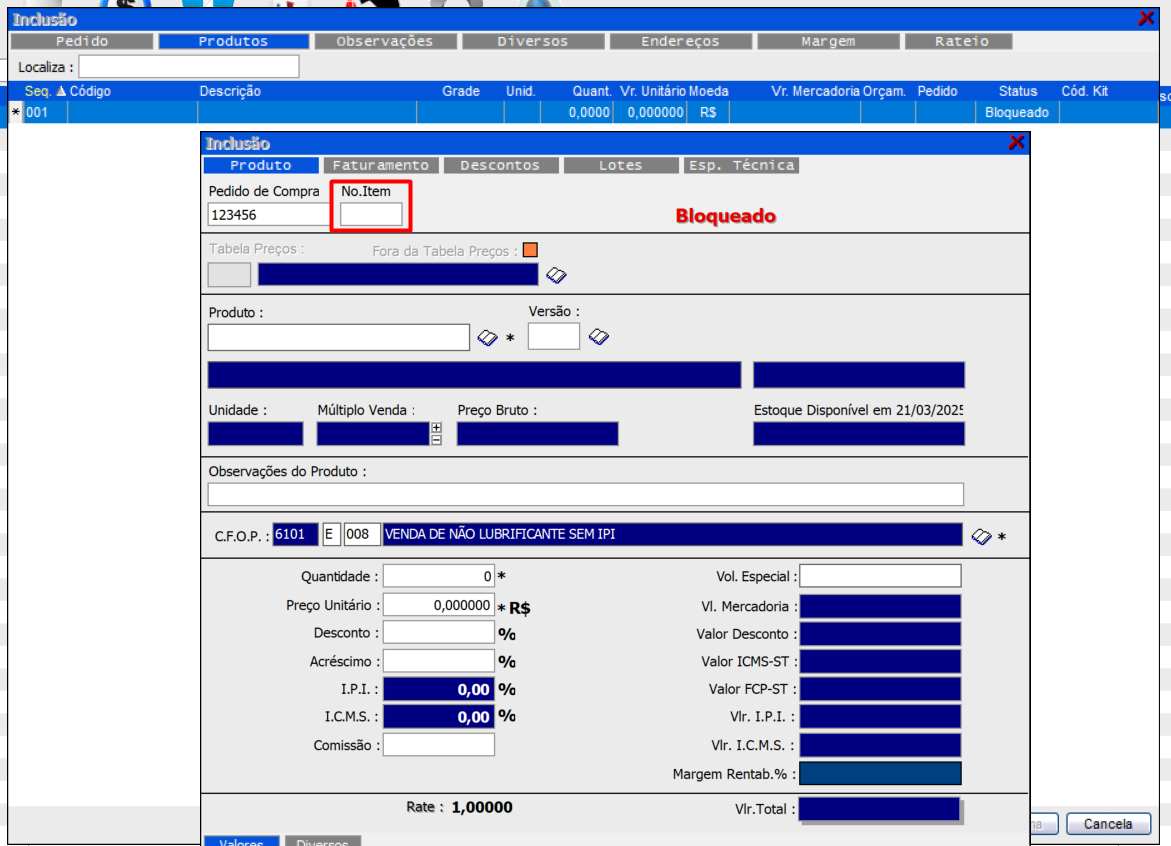The height and width of the screenshot is (846, 1171).
Task: Close the inner Inclusão product dialog
Action: click(1016, 143)
